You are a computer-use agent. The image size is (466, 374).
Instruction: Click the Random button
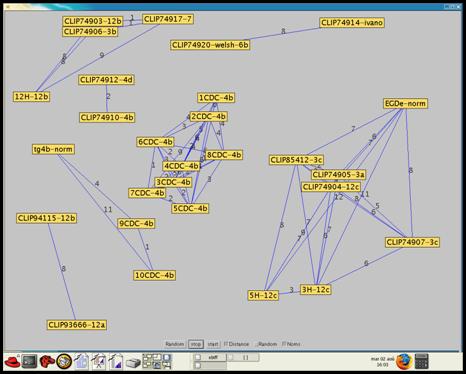[x=175, y=344]
